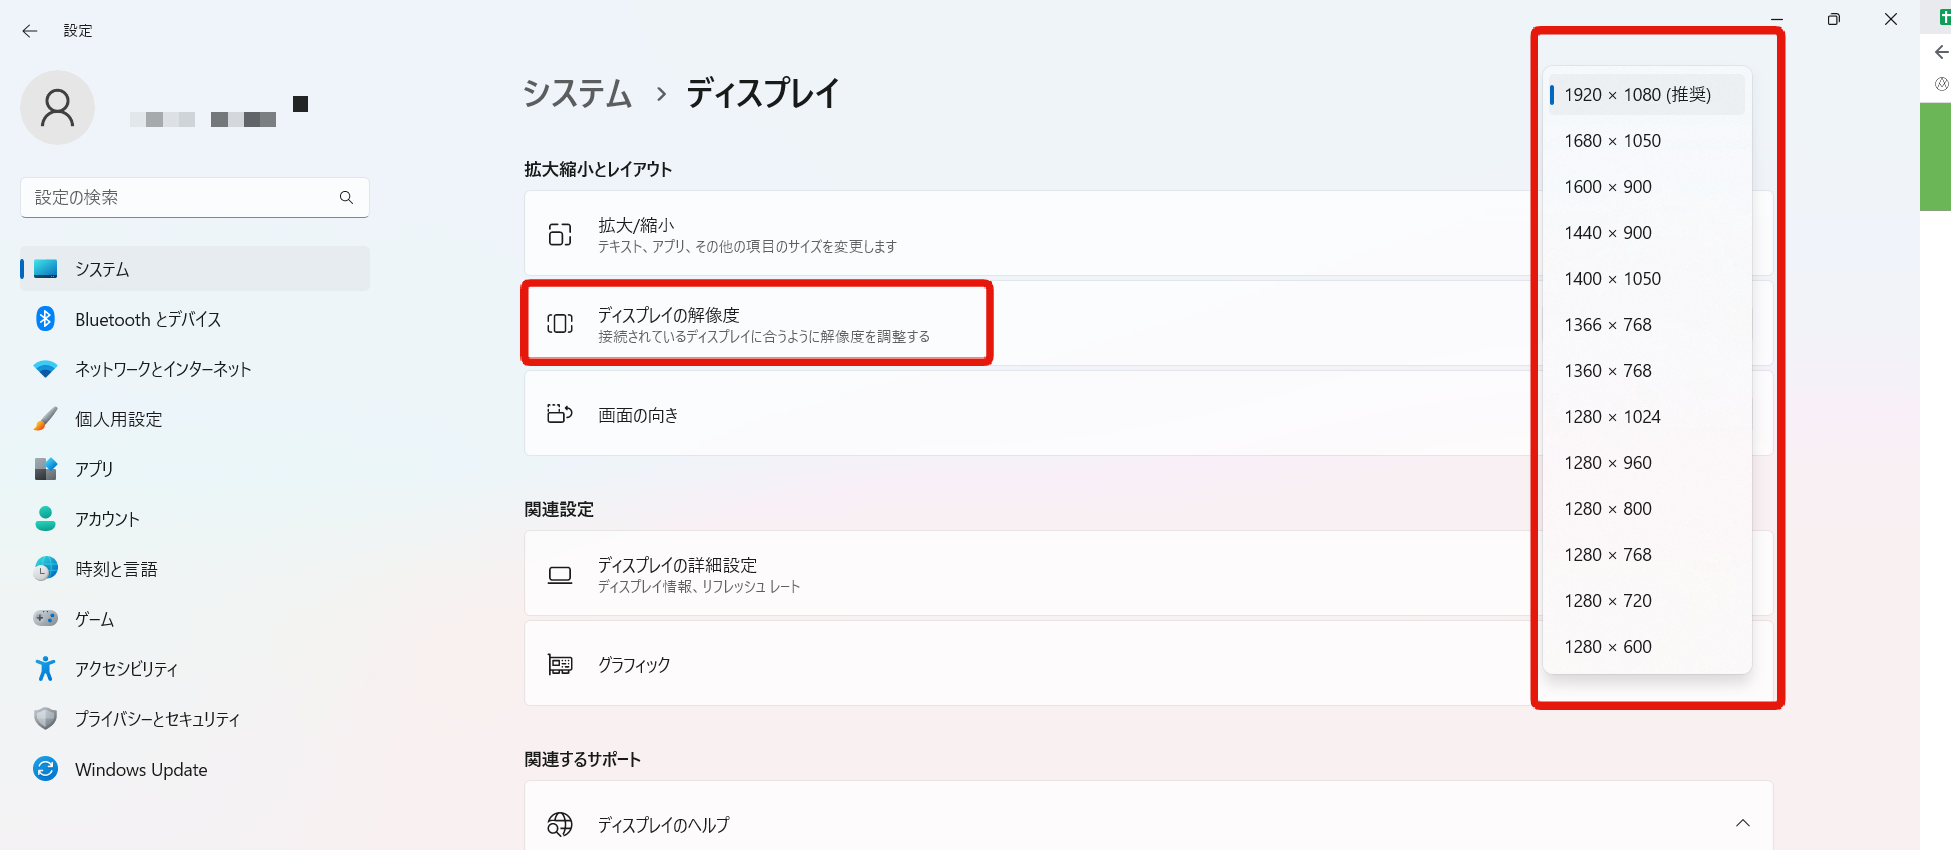Click the システム breadcrumb link

[578, 94]
